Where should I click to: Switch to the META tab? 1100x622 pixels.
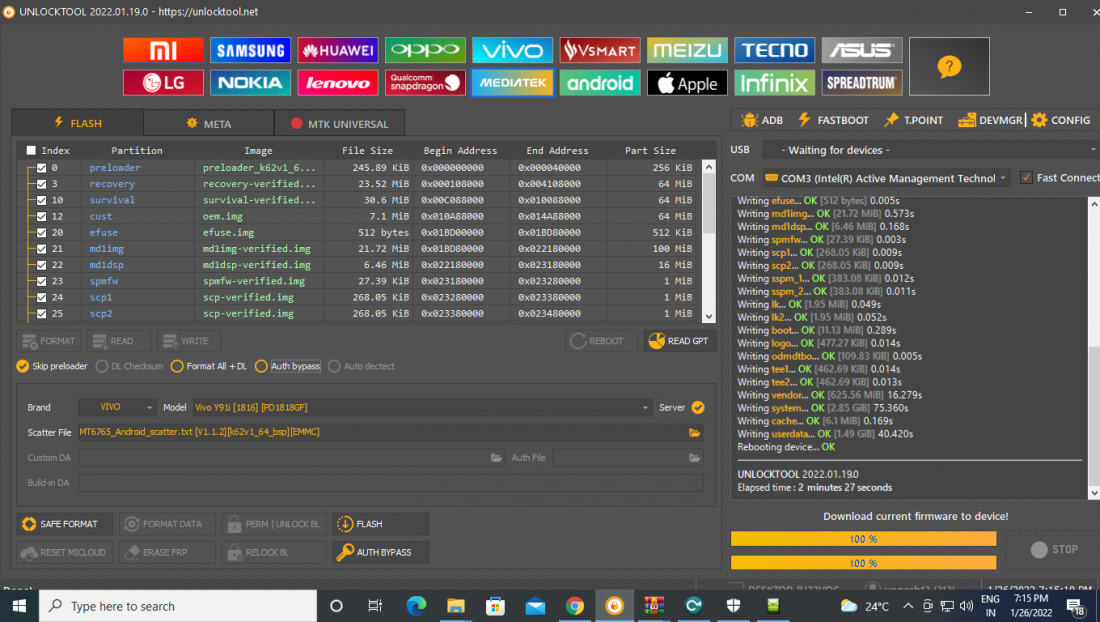click(208, 123)
